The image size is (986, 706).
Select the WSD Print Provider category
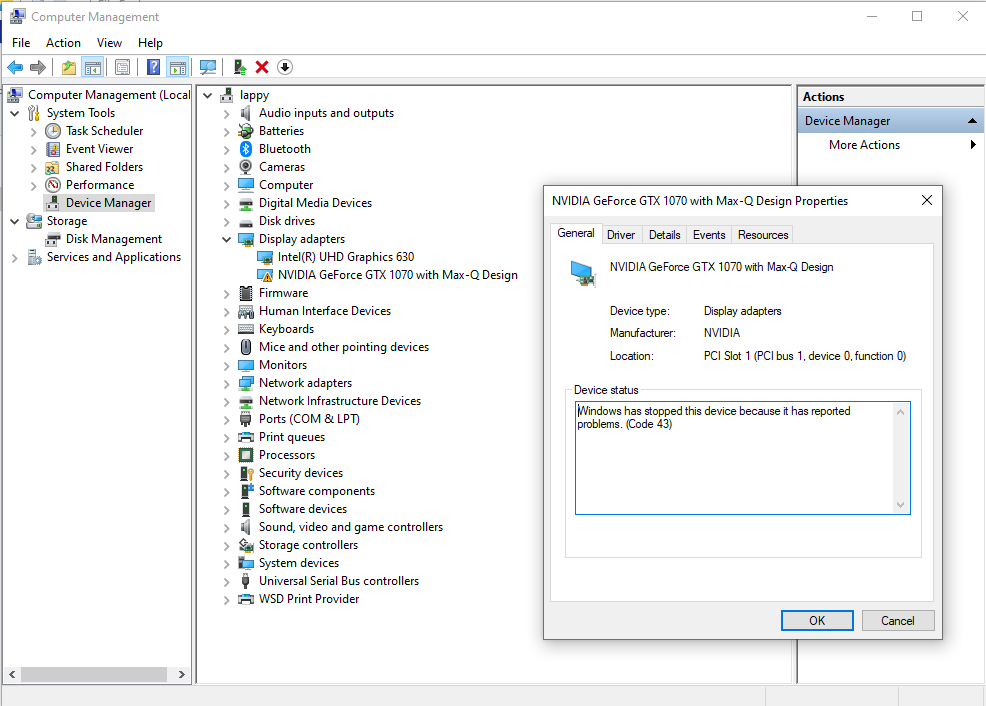(309, 599)
